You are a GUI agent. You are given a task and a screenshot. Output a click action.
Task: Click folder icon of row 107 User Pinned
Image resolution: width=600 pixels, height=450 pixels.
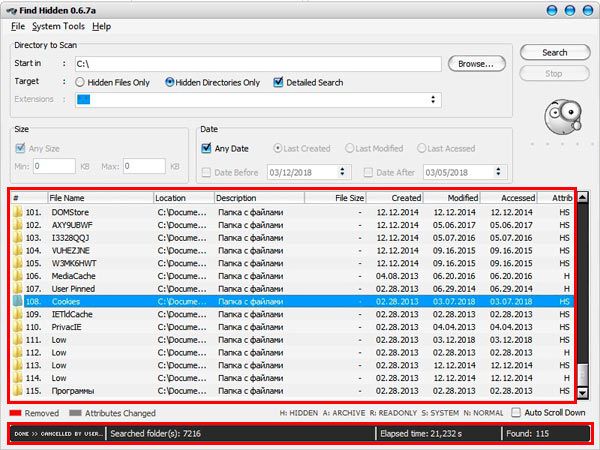coord(17,289)
